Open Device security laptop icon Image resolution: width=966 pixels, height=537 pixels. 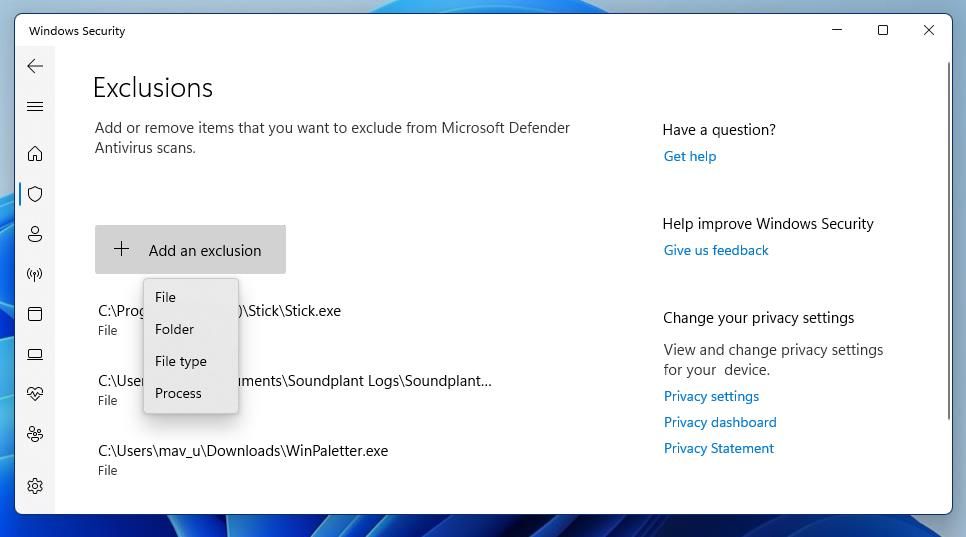click(35, 354)
